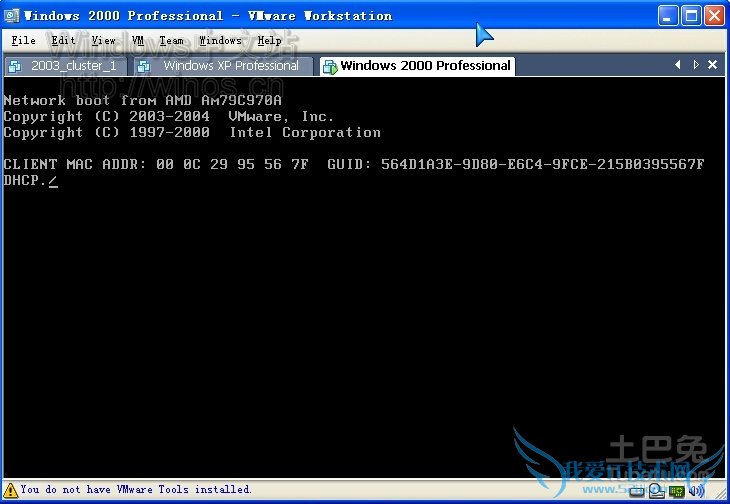Click the 'You do not have VMware Tools installed' message
The height and width of the screenshot is (504, 730).
tap(135, 489)
